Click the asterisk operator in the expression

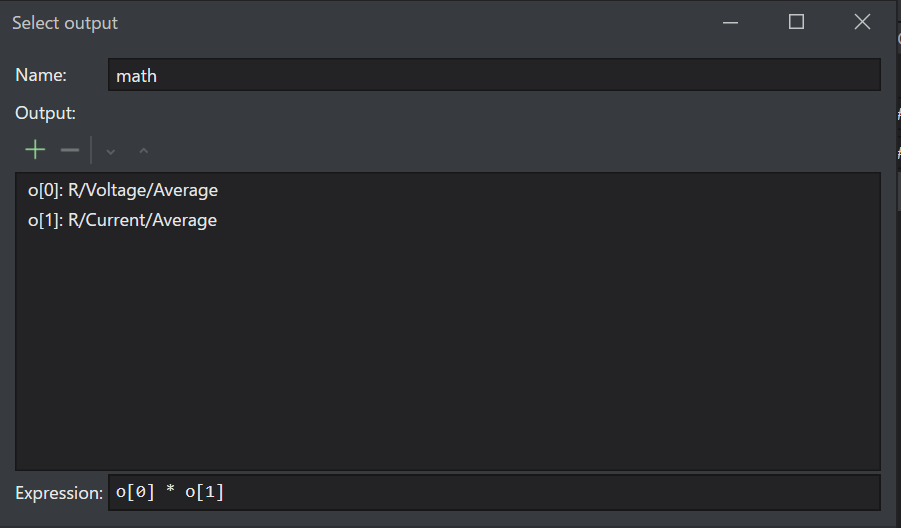coord(170,491)
